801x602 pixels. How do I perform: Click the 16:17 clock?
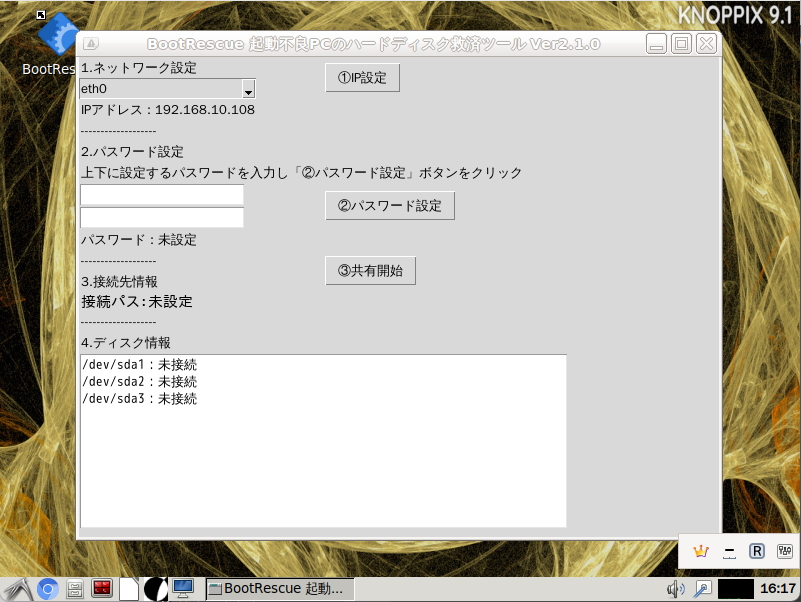pos(778,589)
